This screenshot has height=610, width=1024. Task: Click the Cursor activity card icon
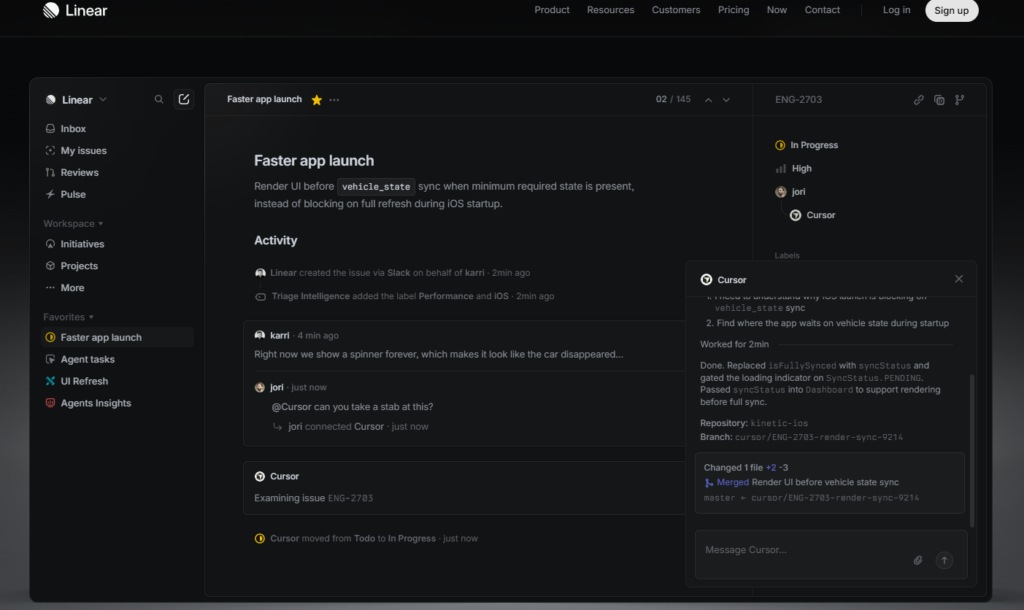[x=260, y=477]
